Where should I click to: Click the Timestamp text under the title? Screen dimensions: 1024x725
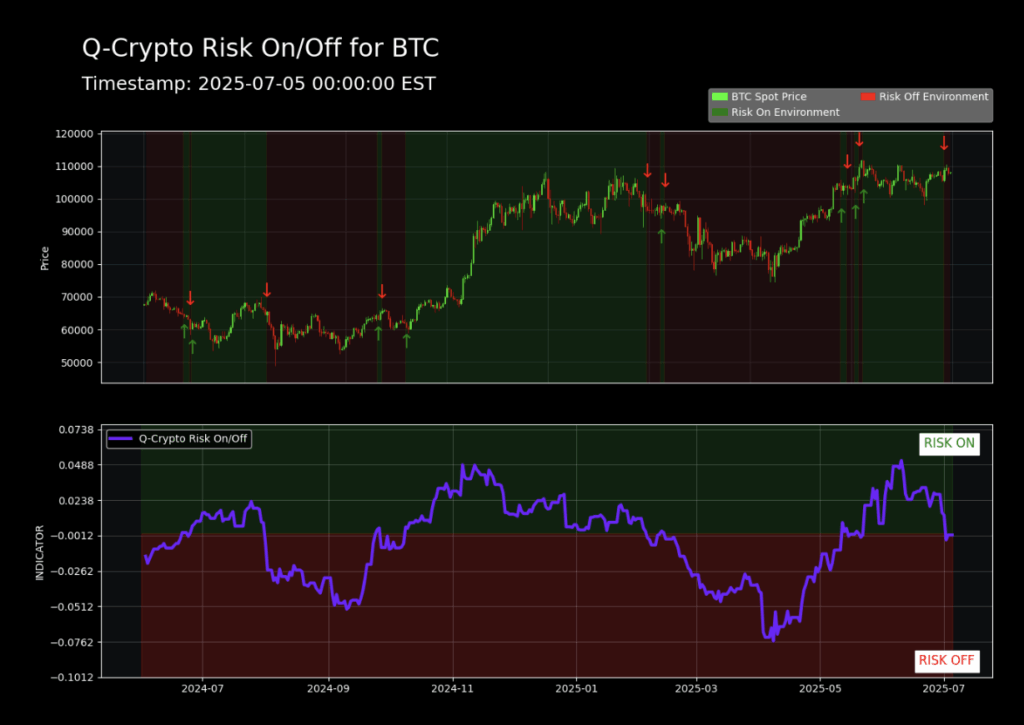[258, 84]
